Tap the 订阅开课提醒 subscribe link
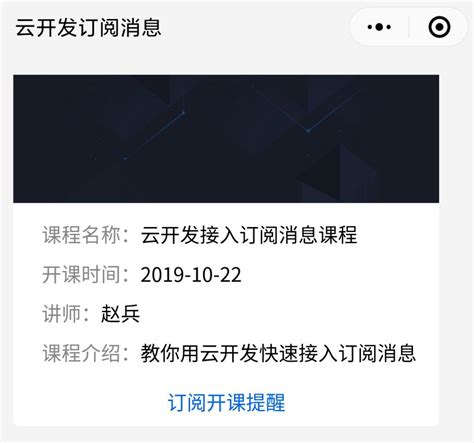474x443 pixels. (x=226, y=402)
